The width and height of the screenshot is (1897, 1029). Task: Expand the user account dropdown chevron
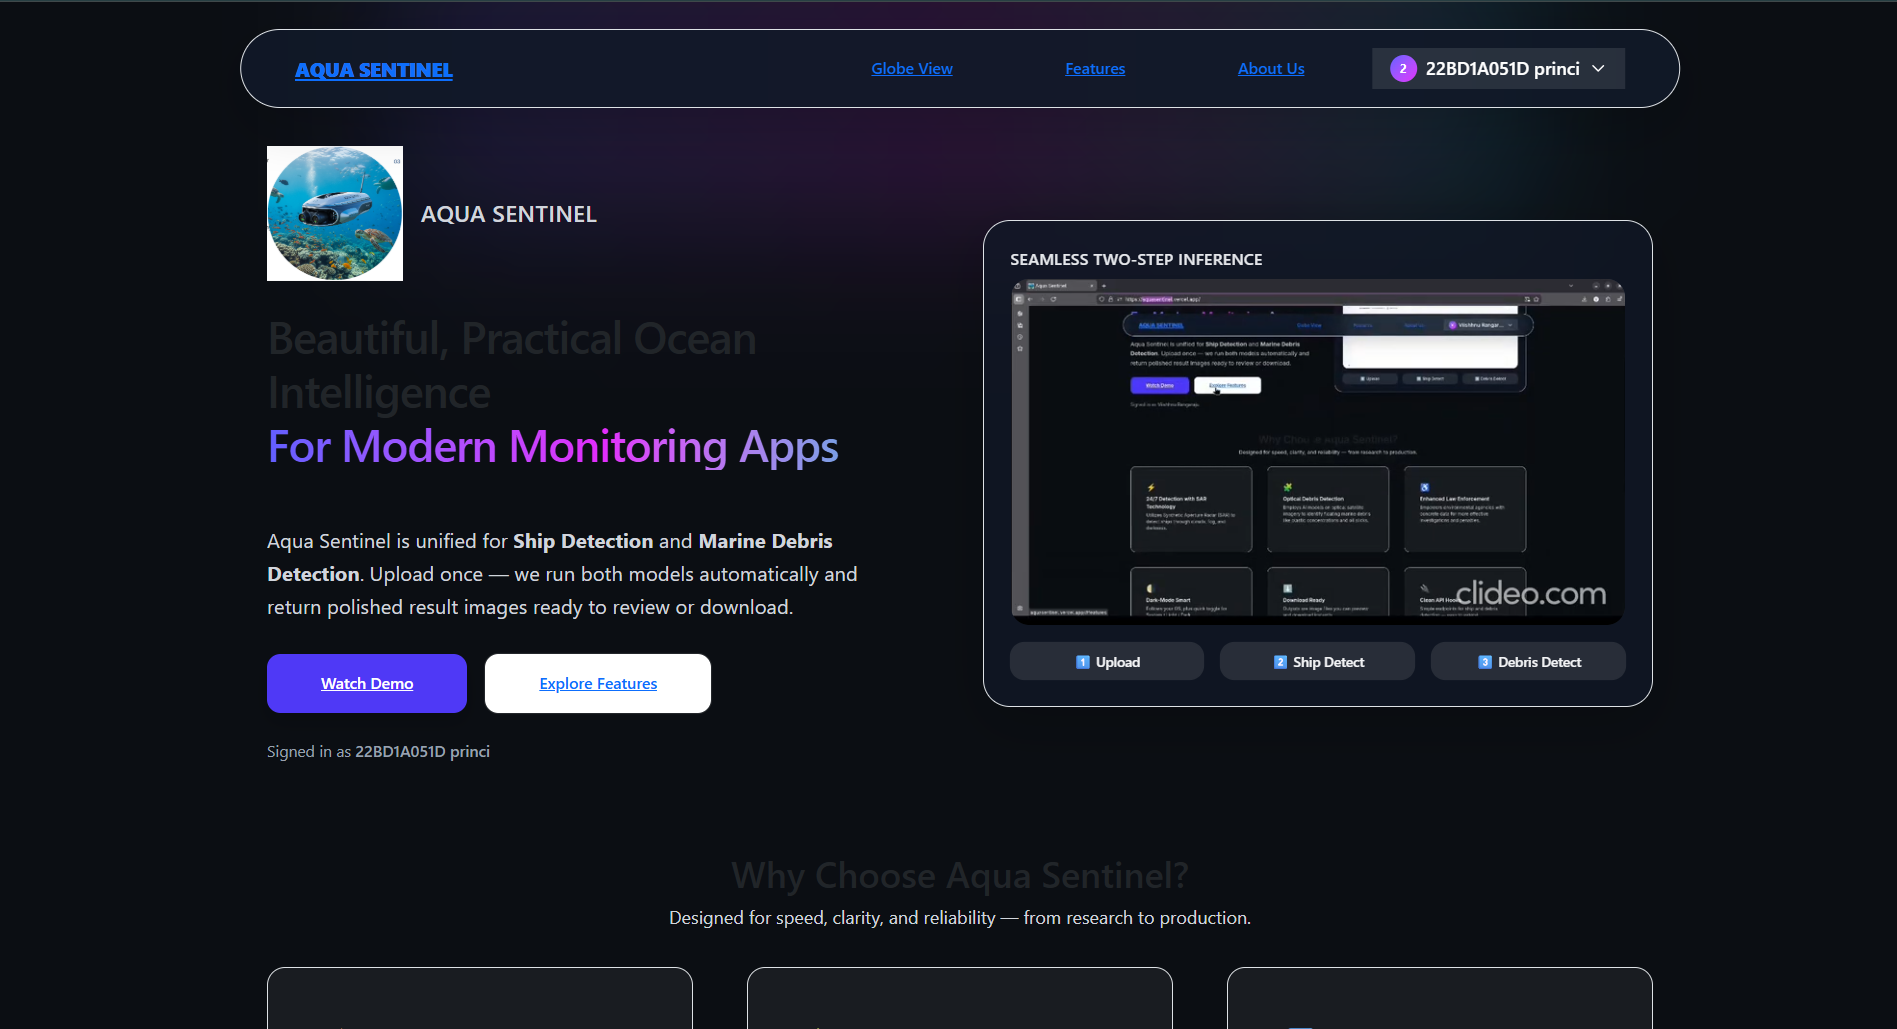pos(1598,69)
